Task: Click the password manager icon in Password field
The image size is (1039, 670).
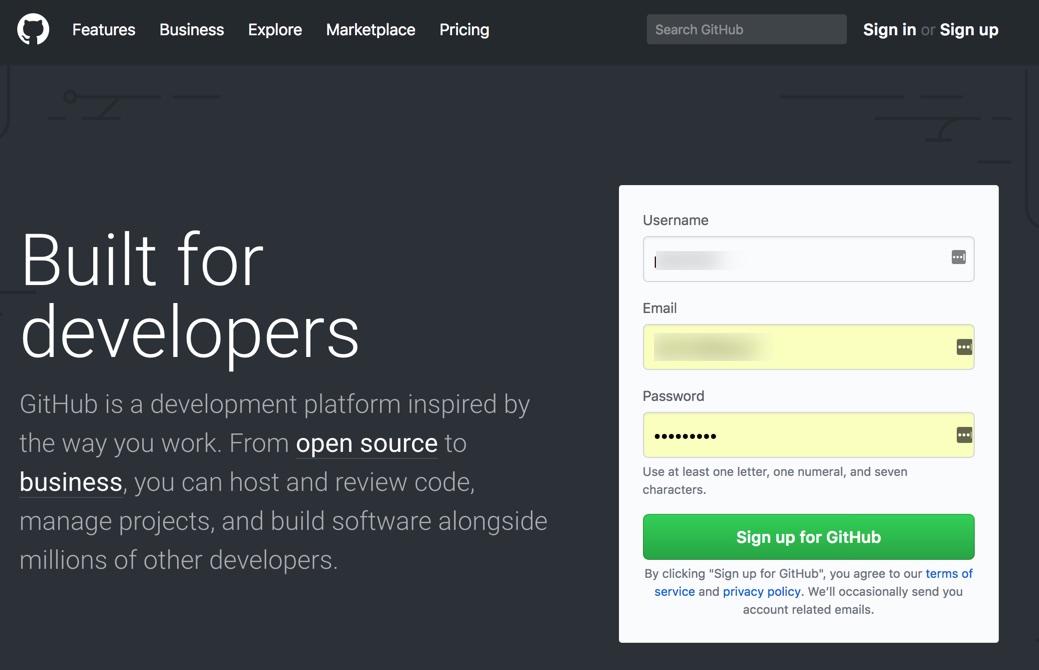Action: (963, 435)
